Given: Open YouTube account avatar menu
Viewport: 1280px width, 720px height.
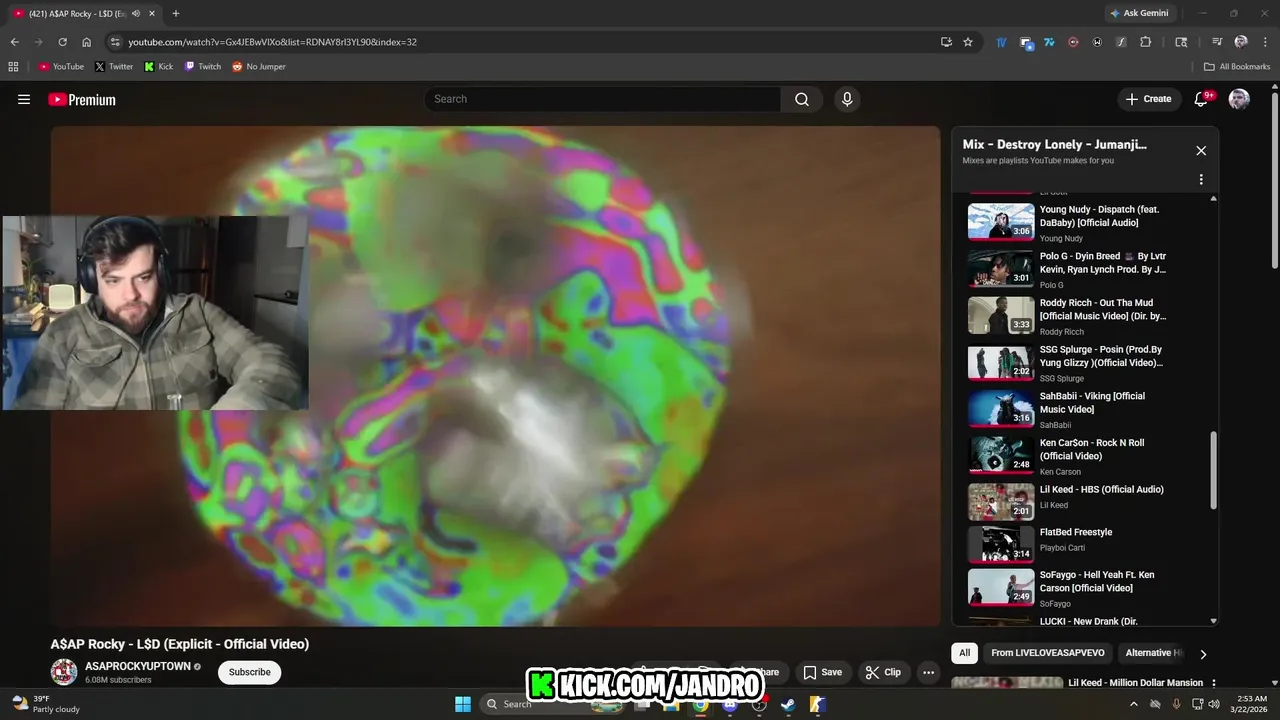Looking at the screenshot, I should 1239,99.
